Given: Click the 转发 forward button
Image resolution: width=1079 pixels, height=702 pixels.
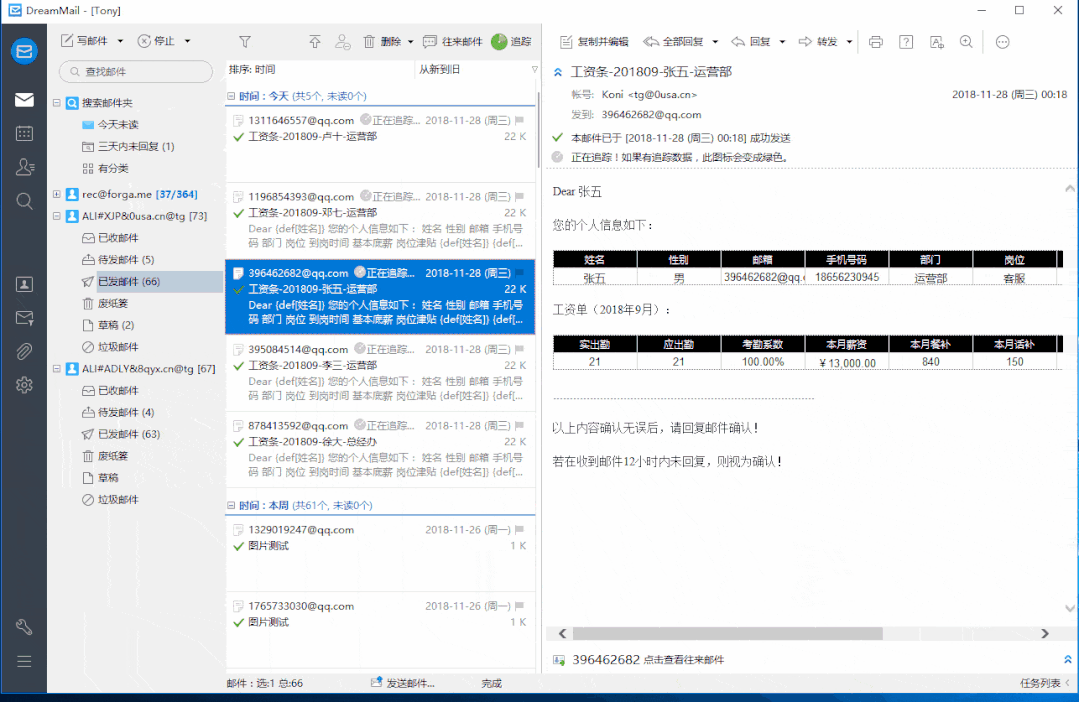Looking at the screenshot, I should click(818, 42).
